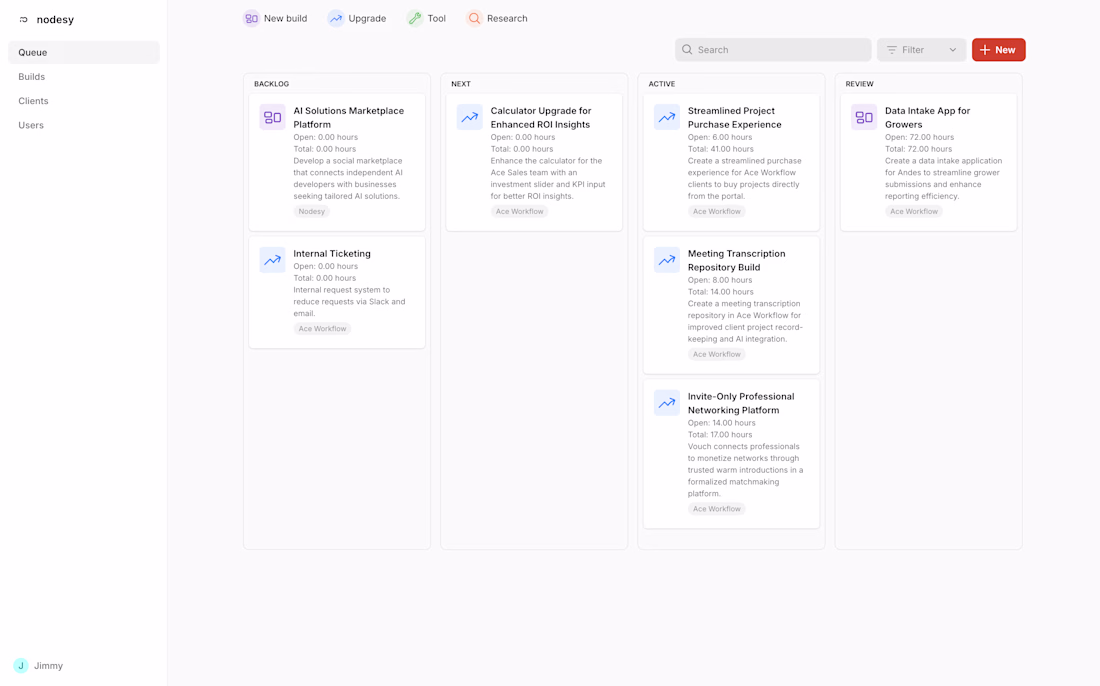
Task: Click Invite-Only Professional Networking Platform icon
Action: [666, 403]
